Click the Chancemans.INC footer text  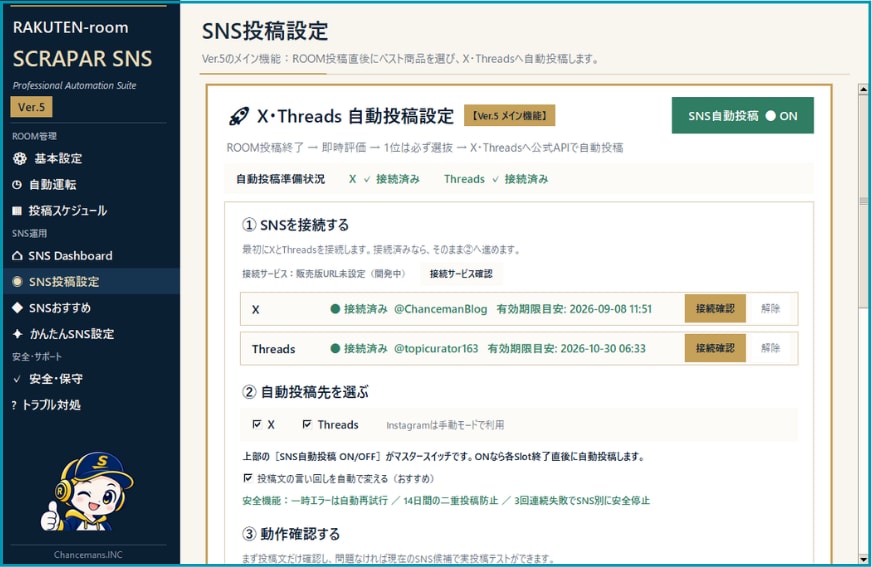88,555
